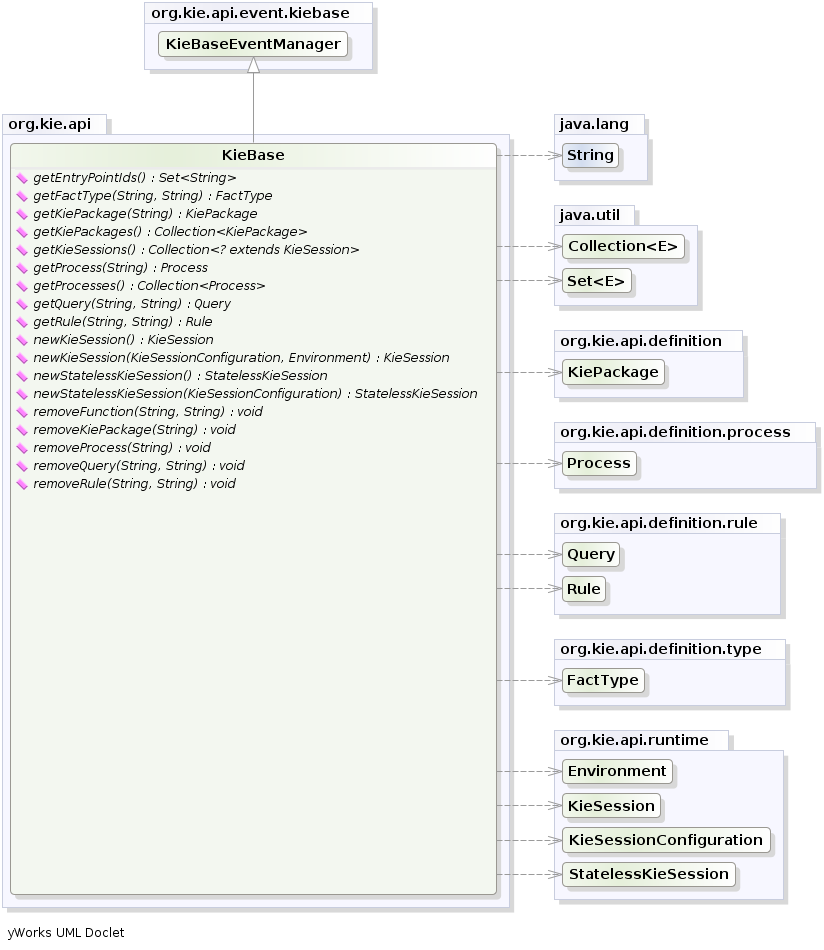
Task: Click the StatelessKieSession class node
Action: [x=648, y=874]
